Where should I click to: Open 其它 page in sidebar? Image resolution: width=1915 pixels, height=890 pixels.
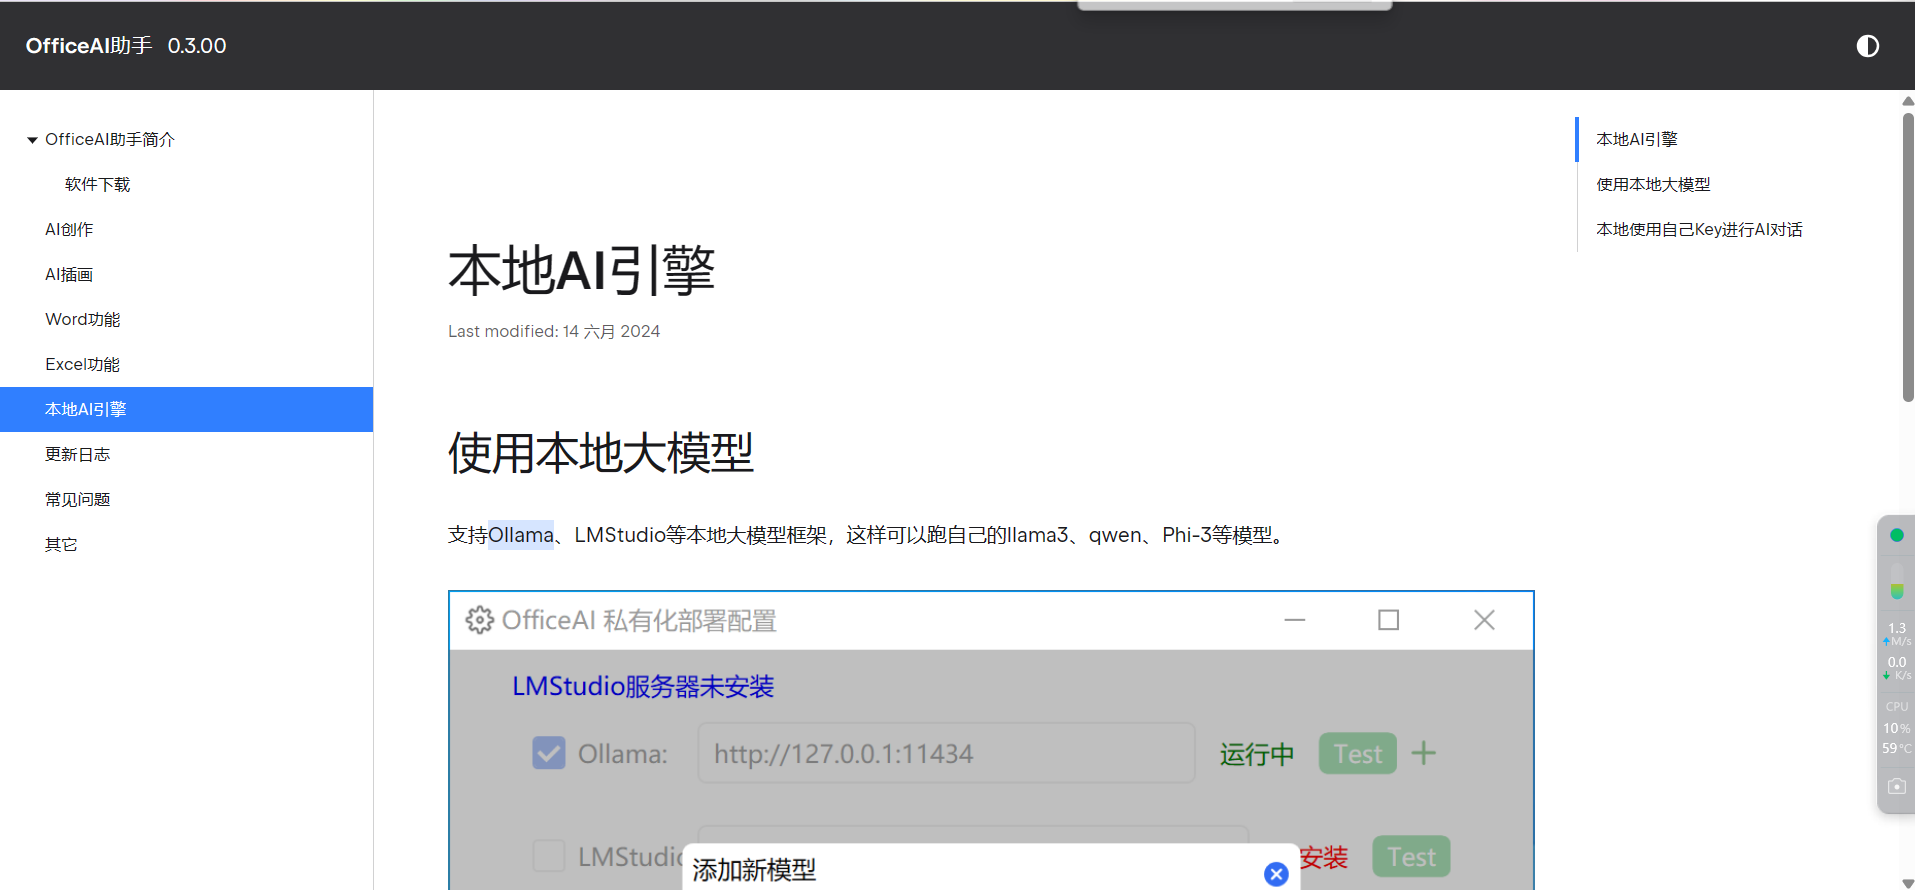click(61, 544)
